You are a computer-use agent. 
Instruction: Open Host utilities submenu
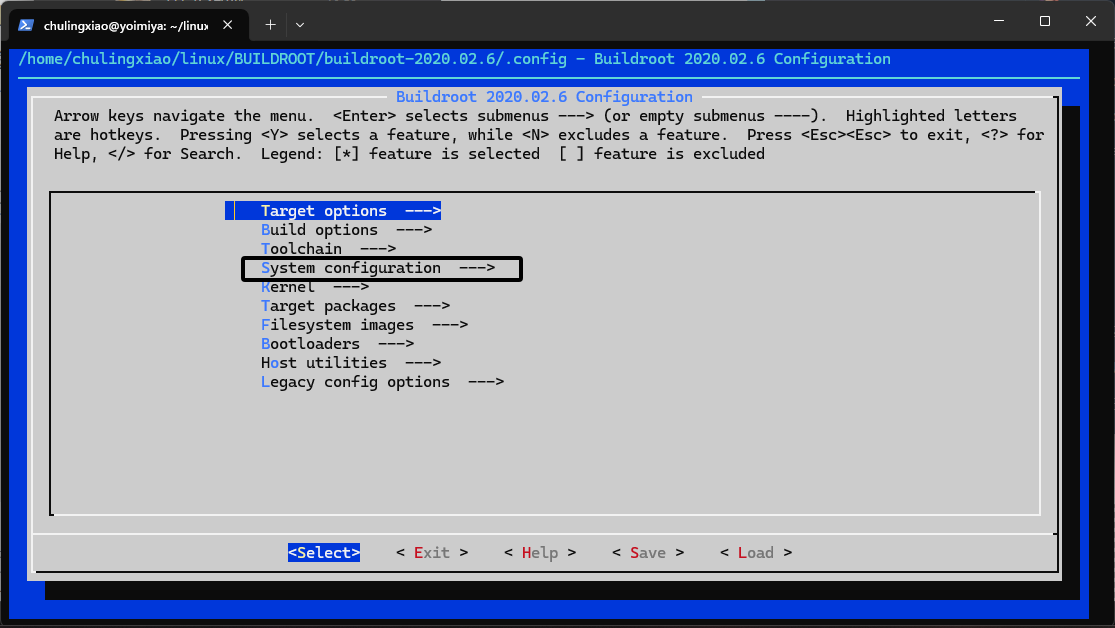click(351, 363)
